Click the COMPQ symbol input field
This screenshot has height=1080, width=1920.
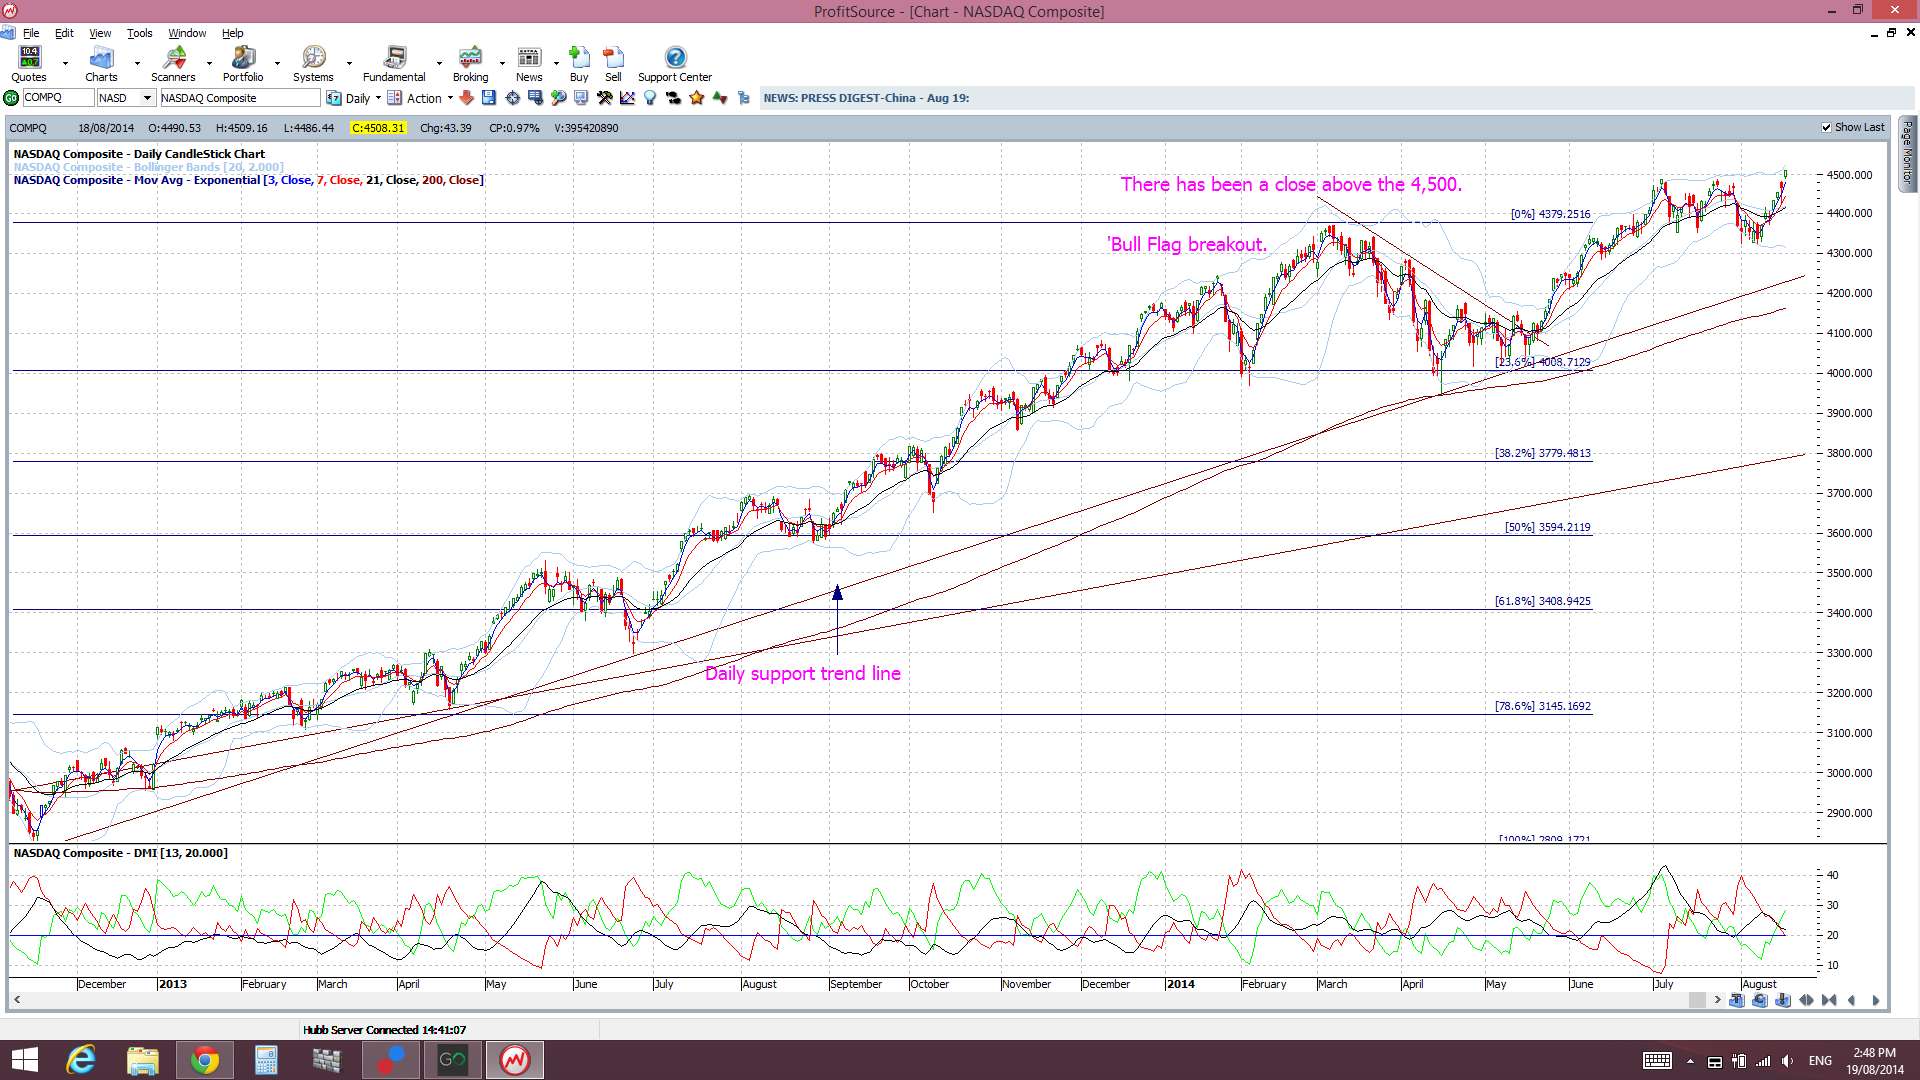click(58, 98)
